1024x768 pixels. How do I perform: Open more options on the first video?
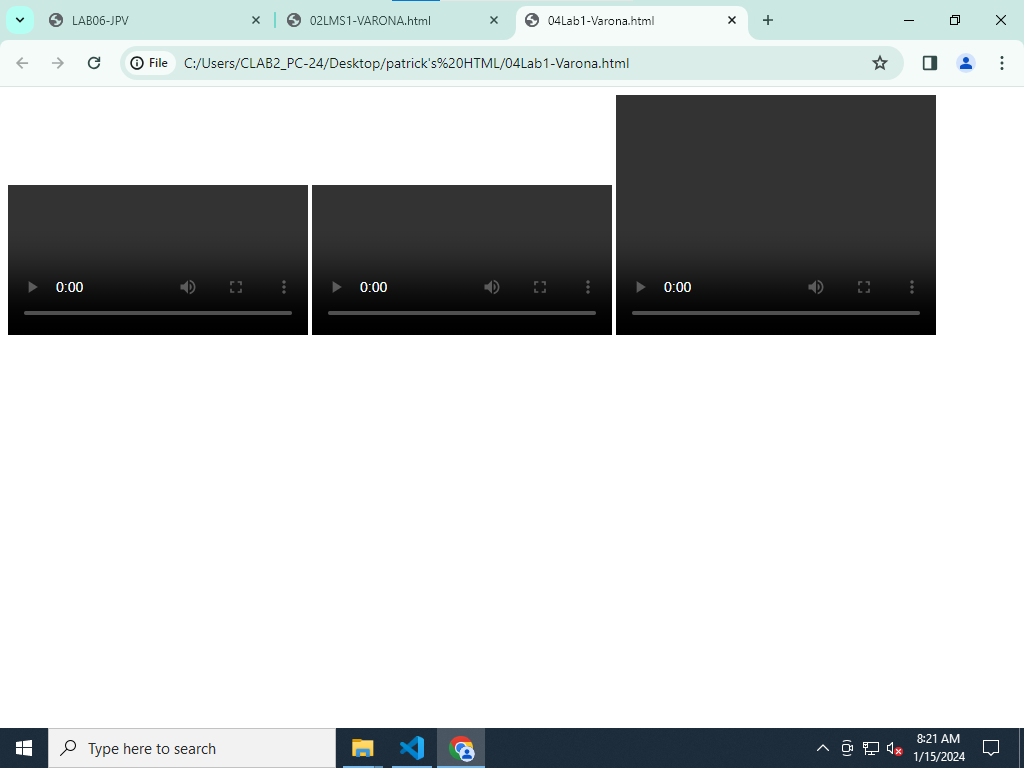(284, 287)
